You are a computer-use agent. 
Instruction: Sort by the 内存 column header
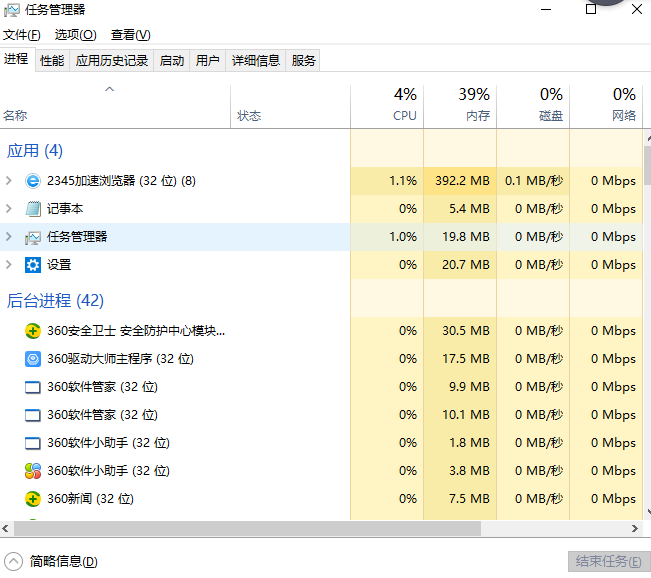pos(460,106)
